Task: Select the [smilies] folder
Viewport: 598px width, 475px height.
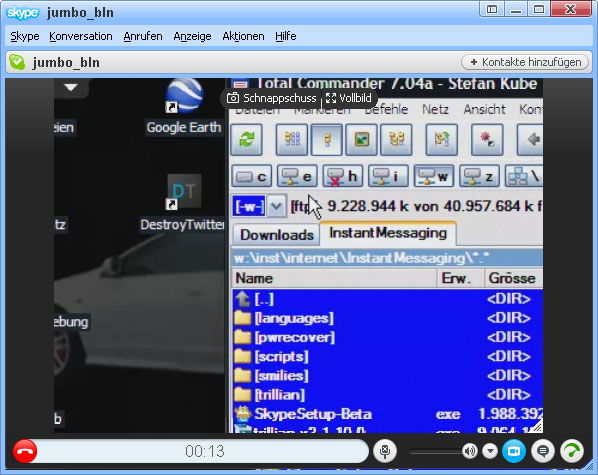Action: click(x=387, y=375)
